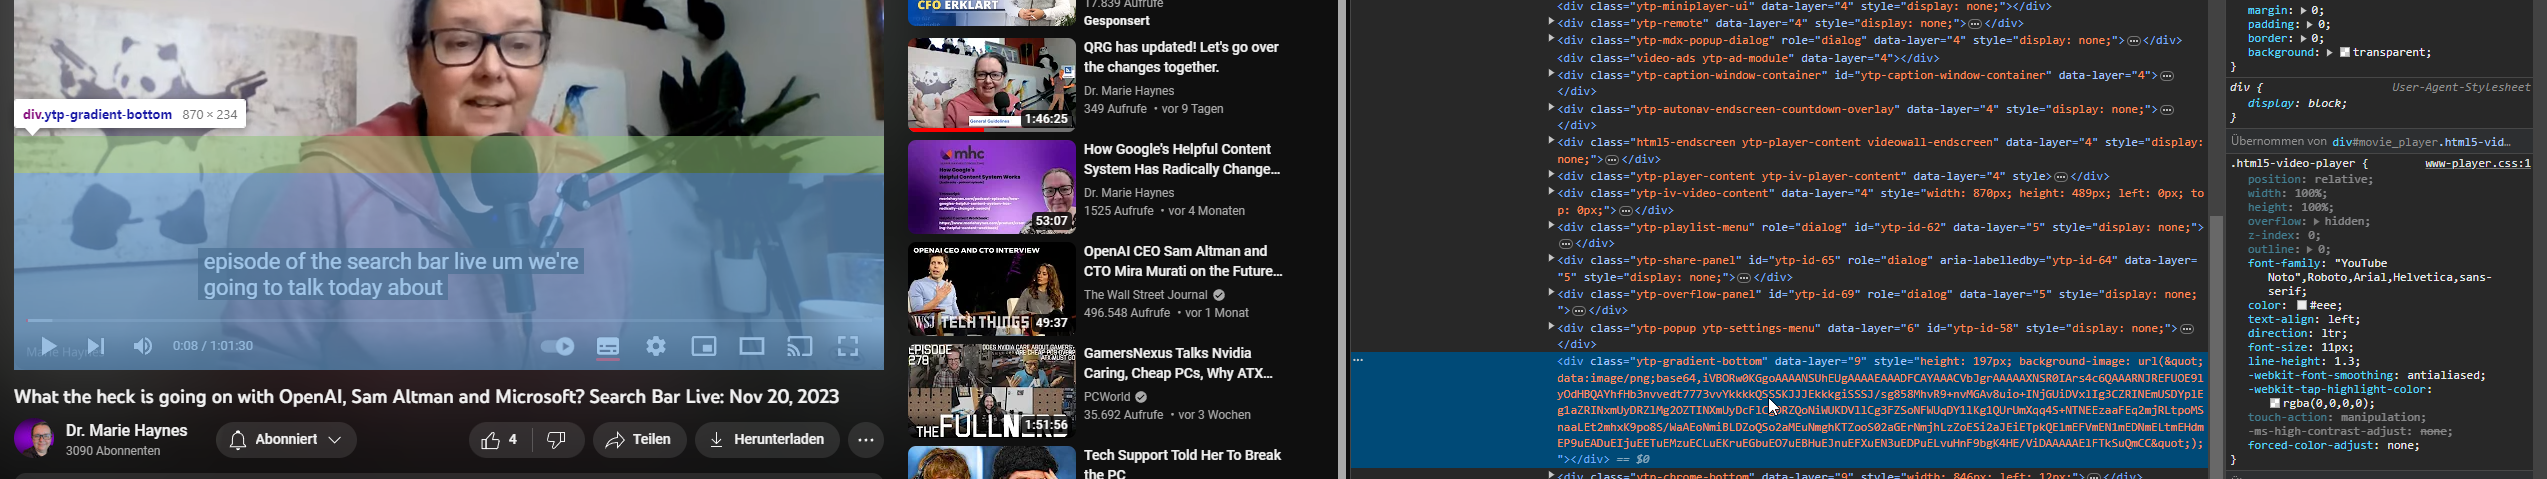The height and width of the screenshot is (479, 2547).
Task: Cast the video using the cast icon
Action: coord(800,347)
